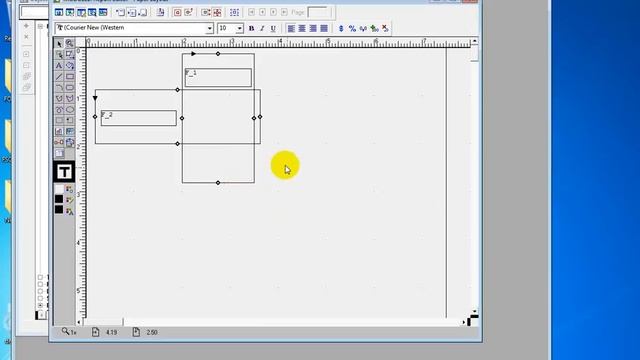The width and height of the screenshot is (640, 360).
Task: Select the arrow Select tool
Action: [59, 43]
